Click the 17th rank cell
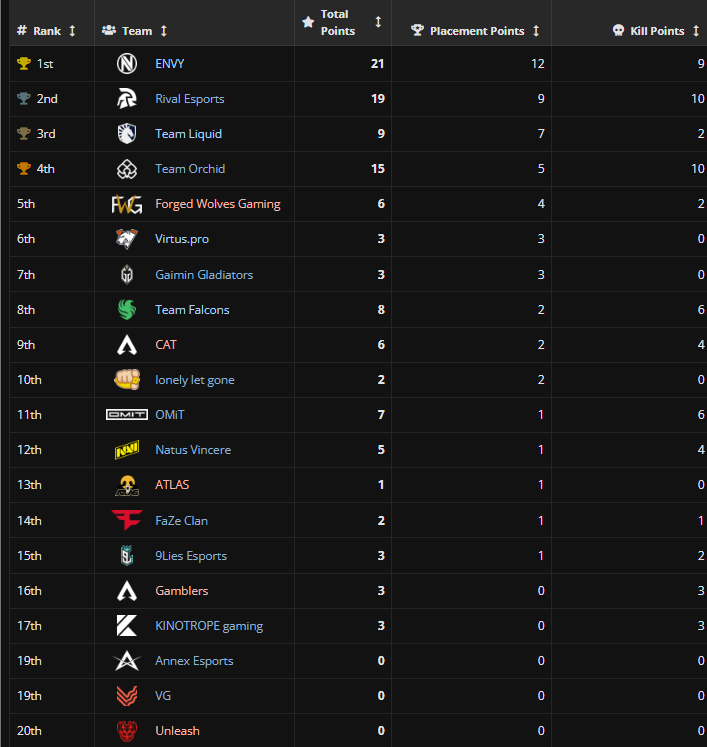Image resolution: width=707 pixels, height=747 pixels. click(x=52, y=626)
